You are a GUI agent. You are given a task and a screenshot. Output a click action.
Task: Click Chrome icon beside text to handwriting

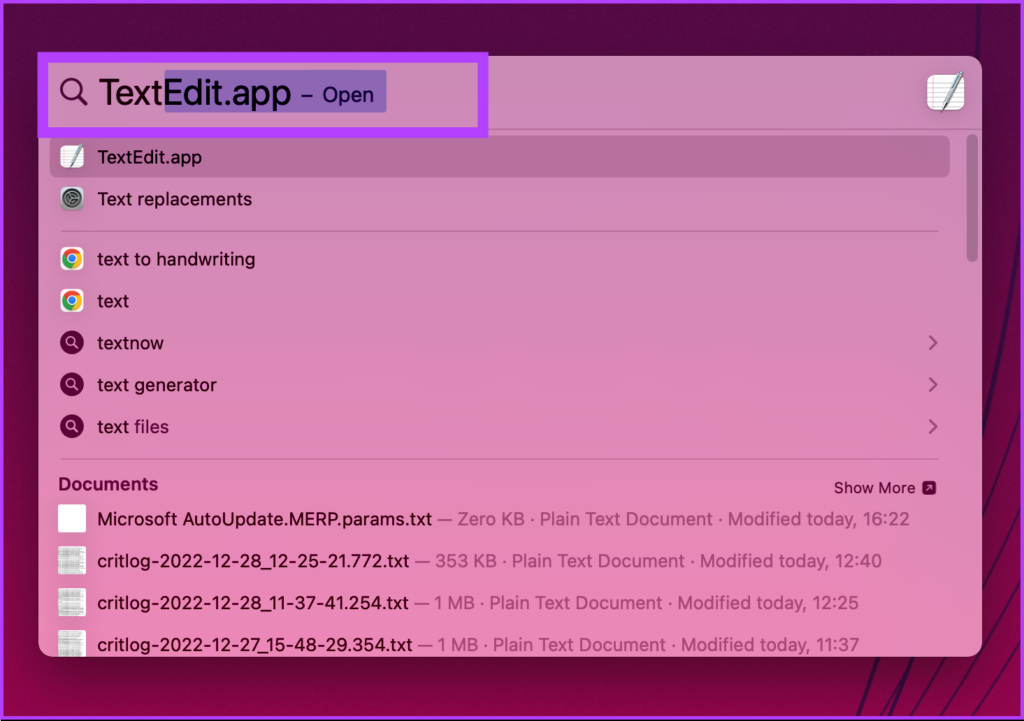[x=72, y=259]
